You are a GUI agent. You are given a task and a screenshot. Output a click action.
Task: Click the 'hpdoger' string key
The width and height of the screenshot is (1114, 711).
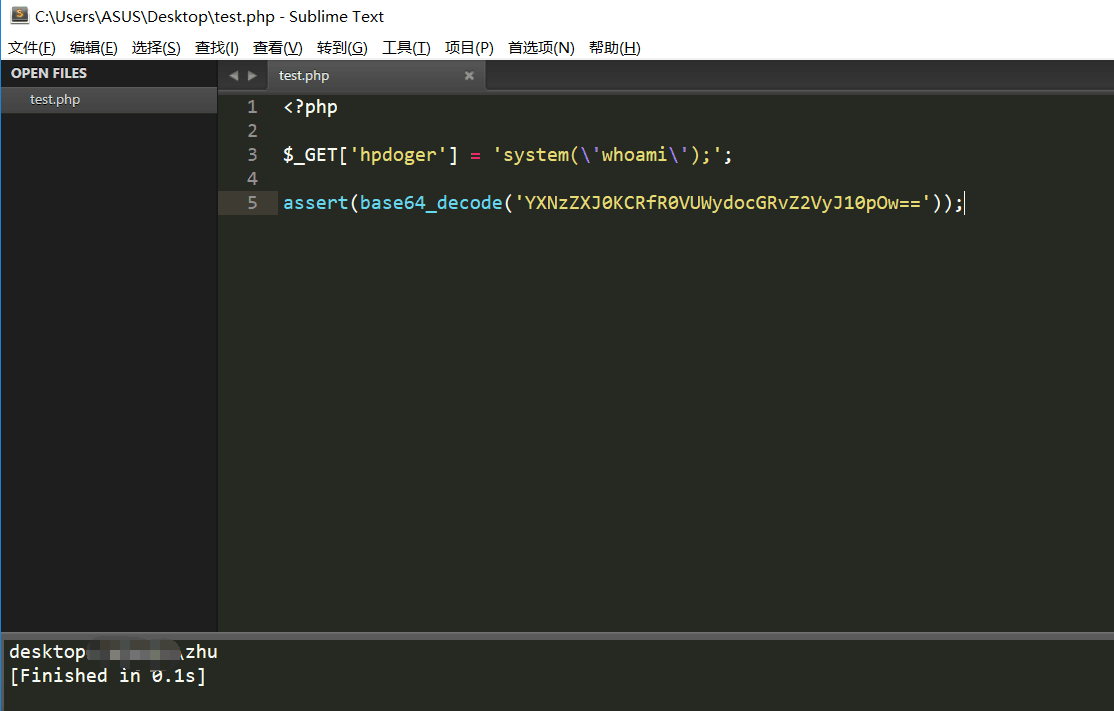click(398, 155)
